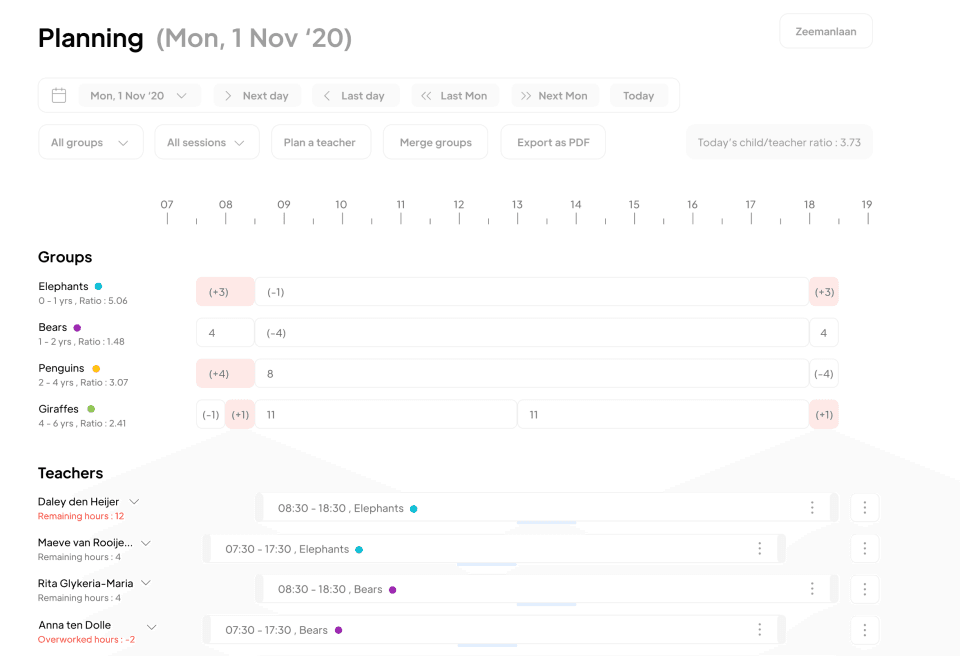Click the purple dot next to Bears group
This screenshot has width=960, height=656.
77,328
